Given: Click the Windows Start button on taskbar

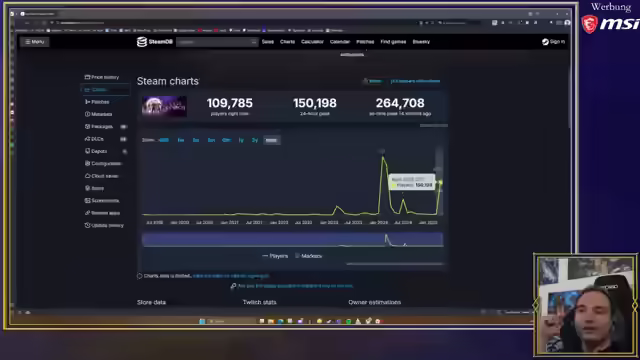Looking at the screenshot, I should pos(202,321).
